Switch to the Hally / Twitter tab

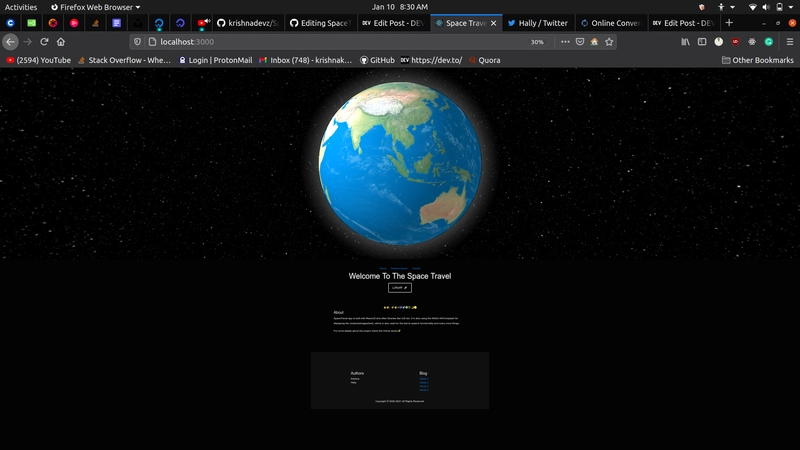pos(538,22)
